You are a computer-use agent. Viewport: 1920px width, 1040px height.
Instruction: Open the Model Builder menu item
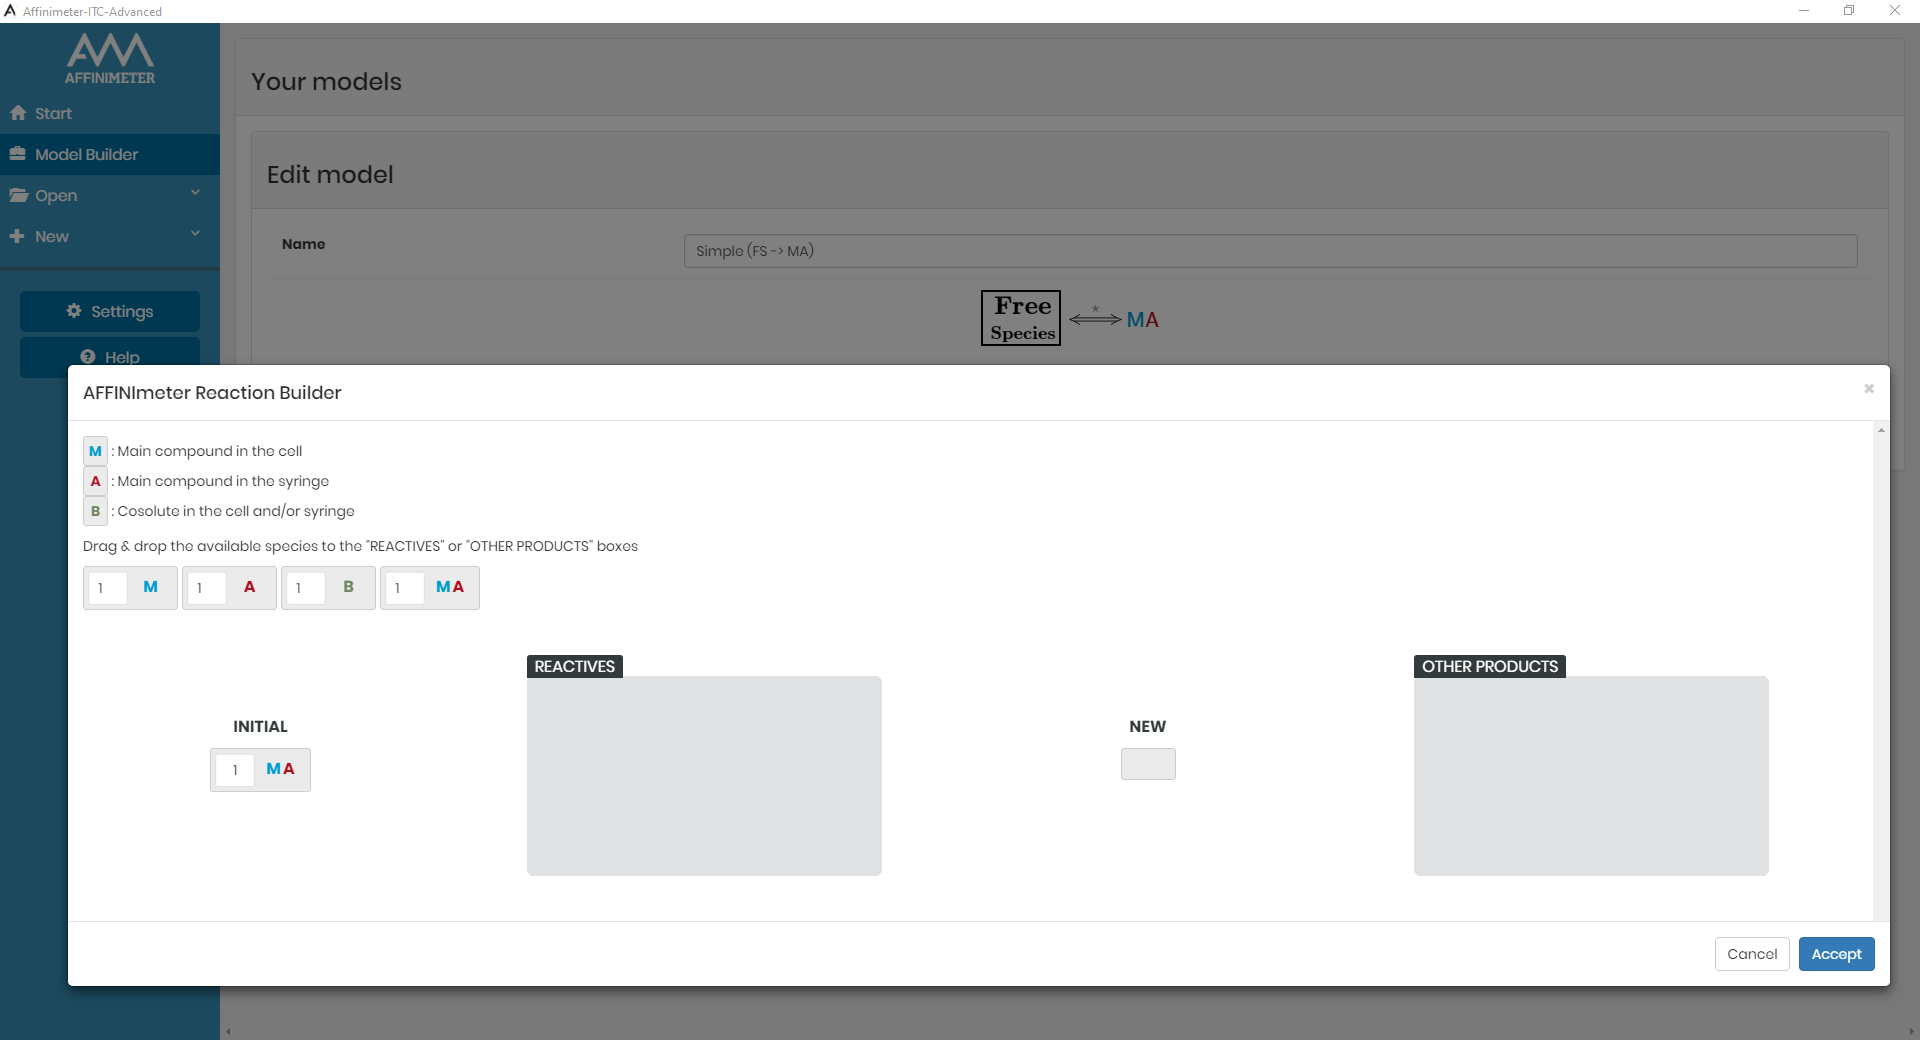click(87, 154)
